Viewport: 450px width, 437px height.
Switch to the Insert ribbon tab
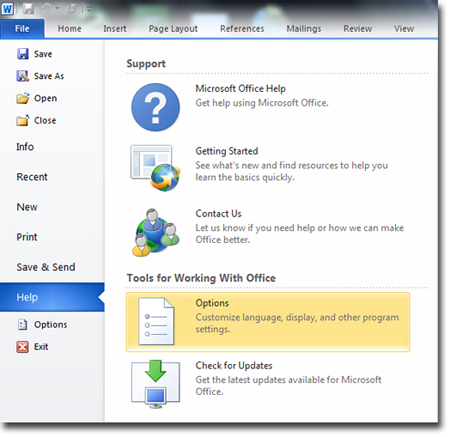tap(115, 29)
